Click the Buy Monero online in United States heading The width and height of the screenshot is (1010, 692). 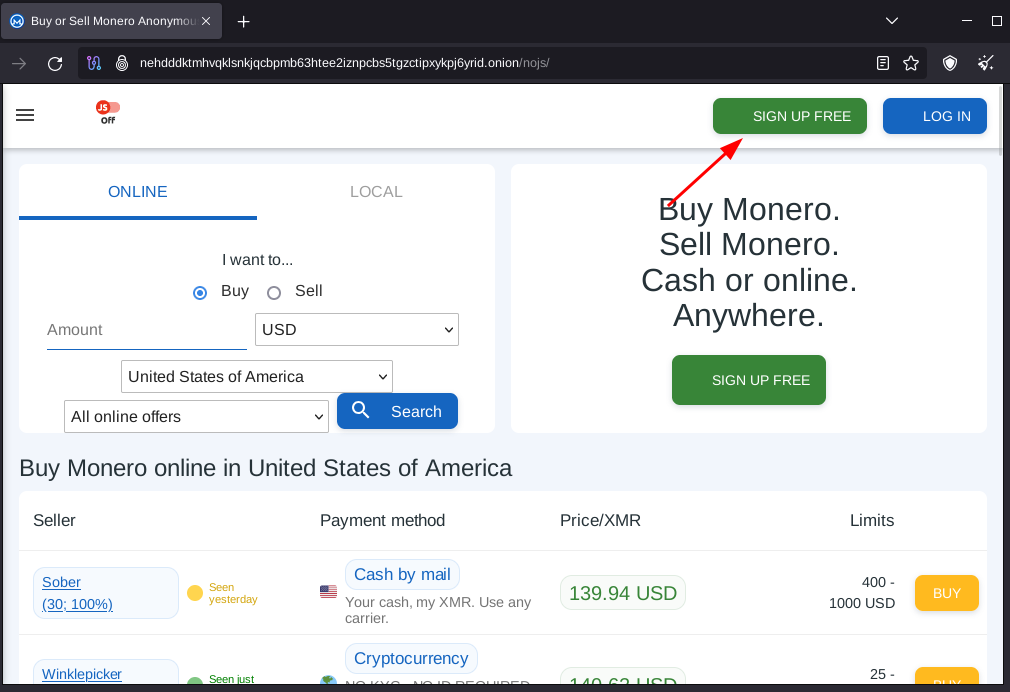pyautogui.click(x=265, y=468)
